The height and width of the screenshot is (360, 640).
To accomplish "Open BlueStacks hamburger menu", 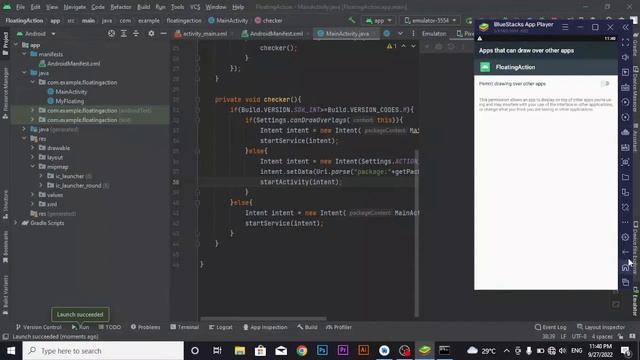I will [x=565, y=27].
